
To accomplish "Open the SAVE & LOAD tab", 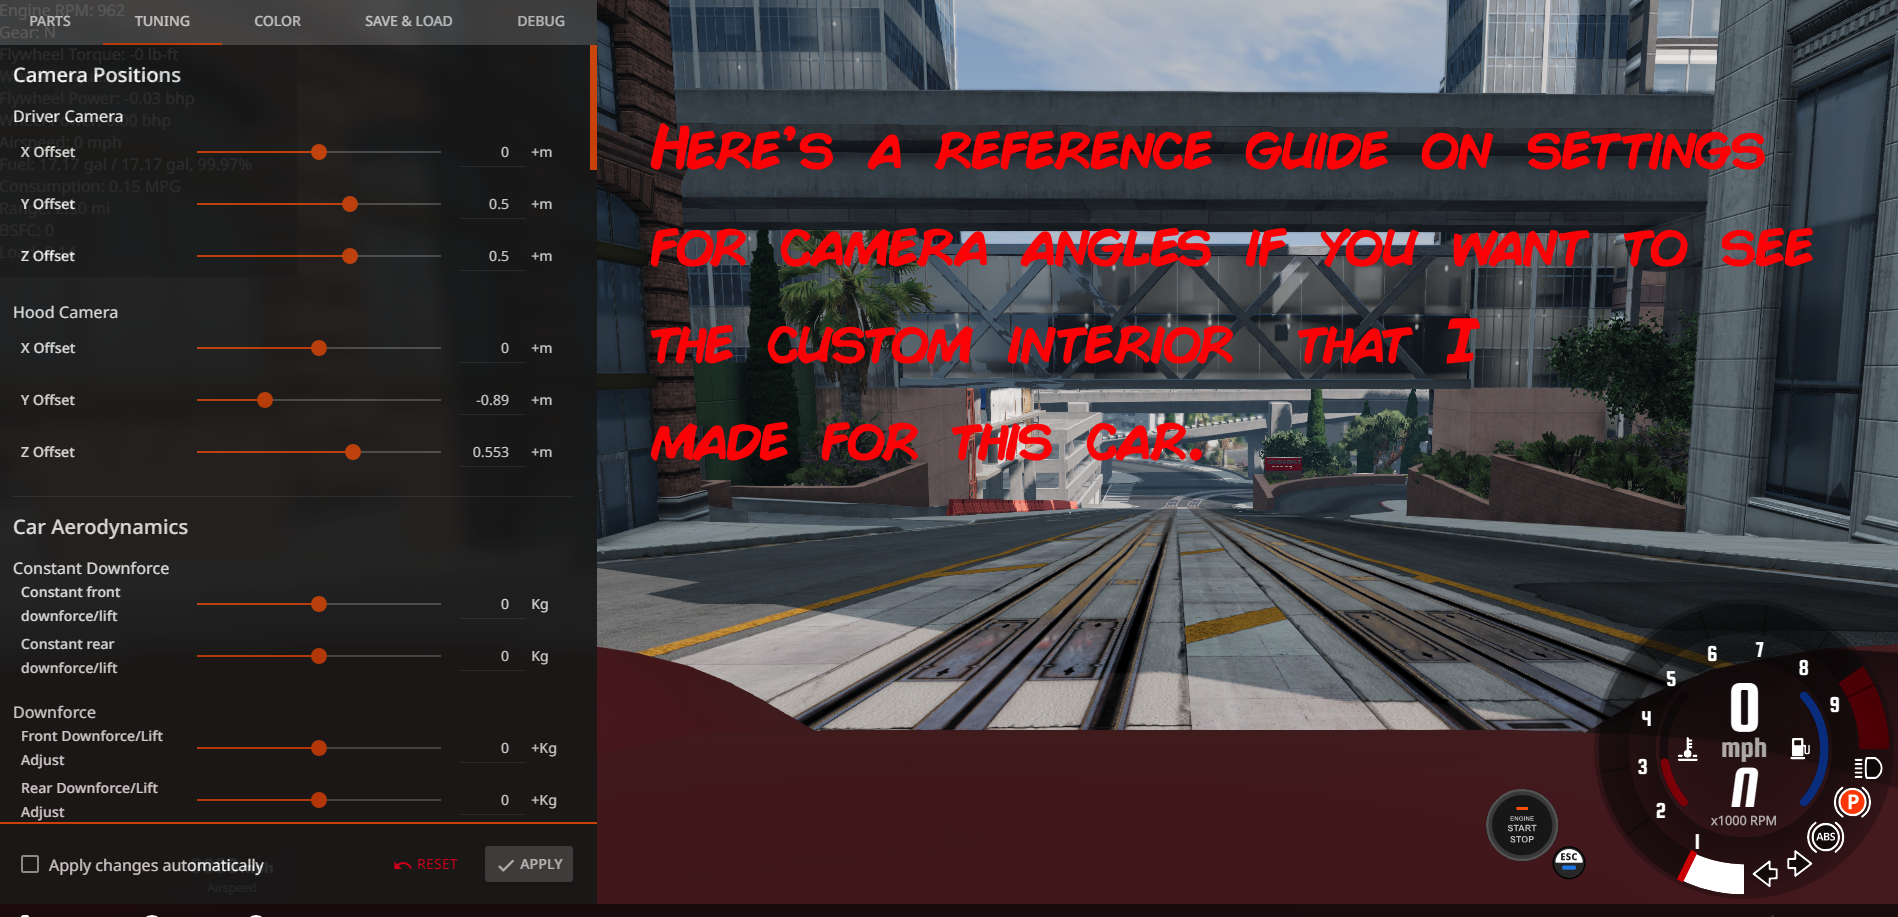I will tap(408, 21).
